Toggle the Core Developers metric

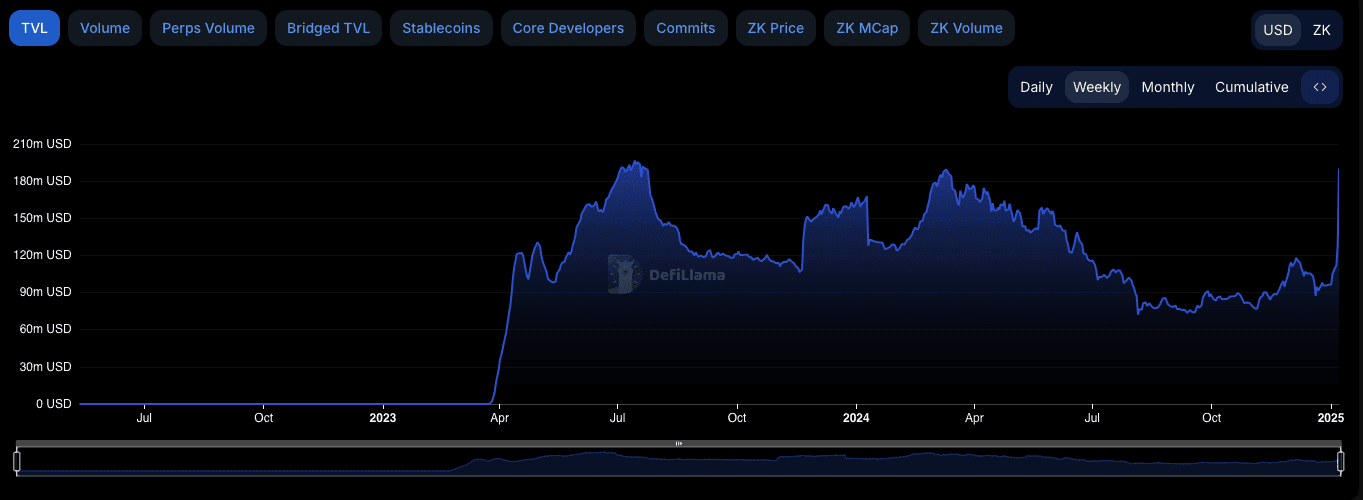pos(568,28)
